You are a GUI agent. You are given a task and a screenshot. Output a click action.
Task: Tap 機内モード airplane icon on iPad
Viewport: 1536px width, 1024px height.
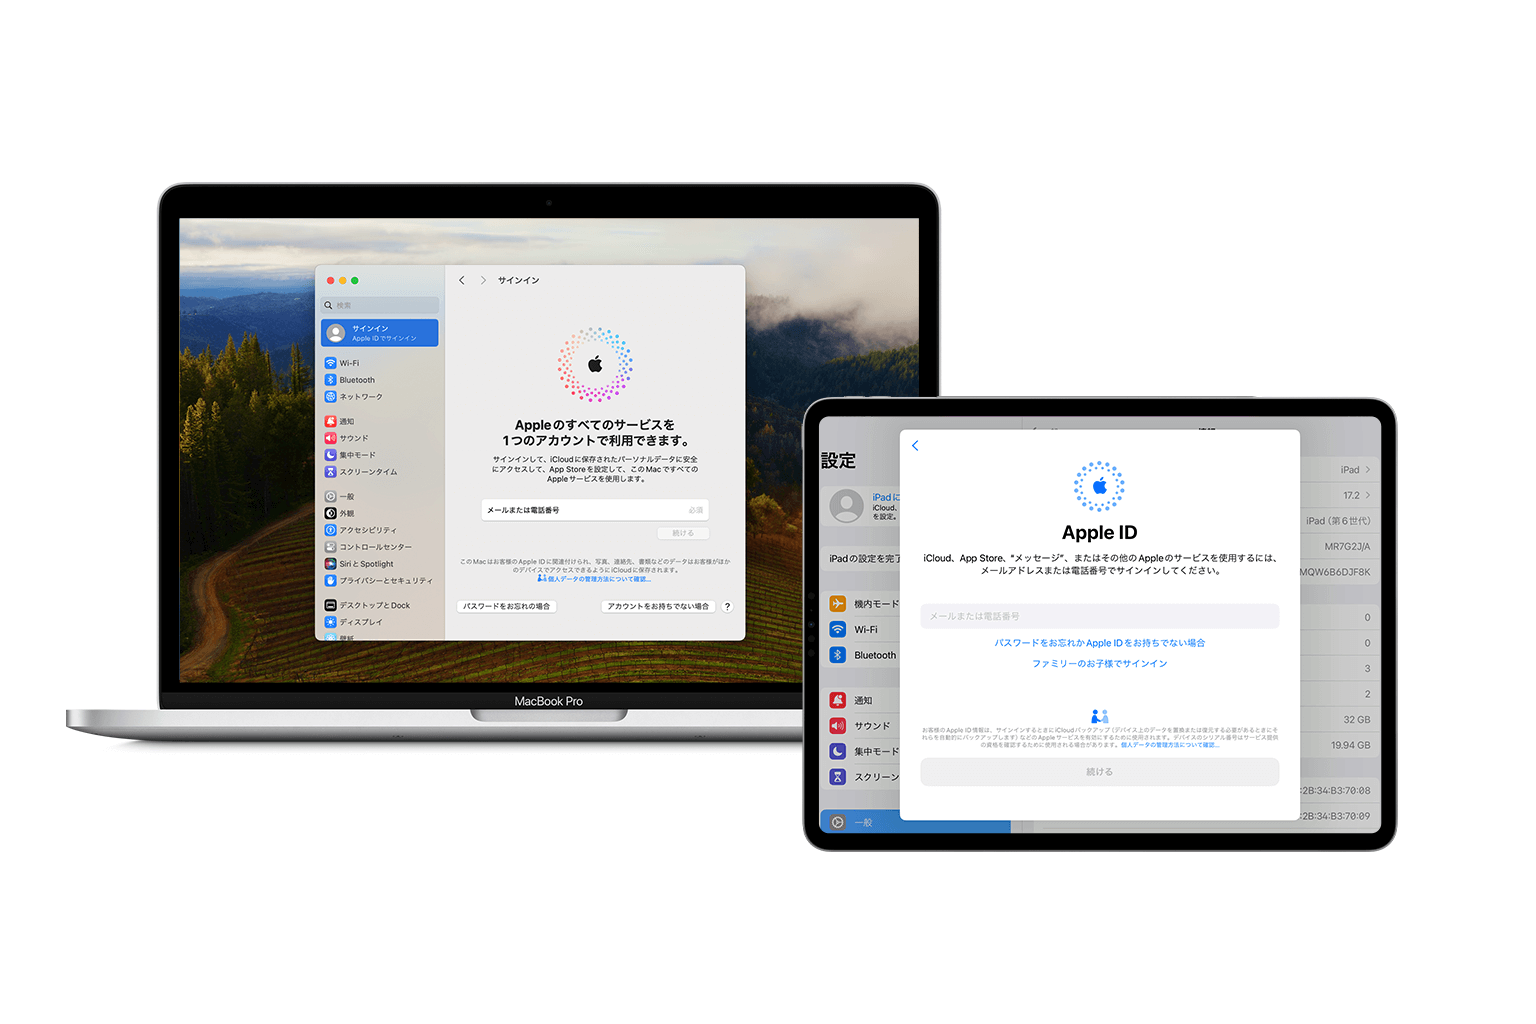838,604
